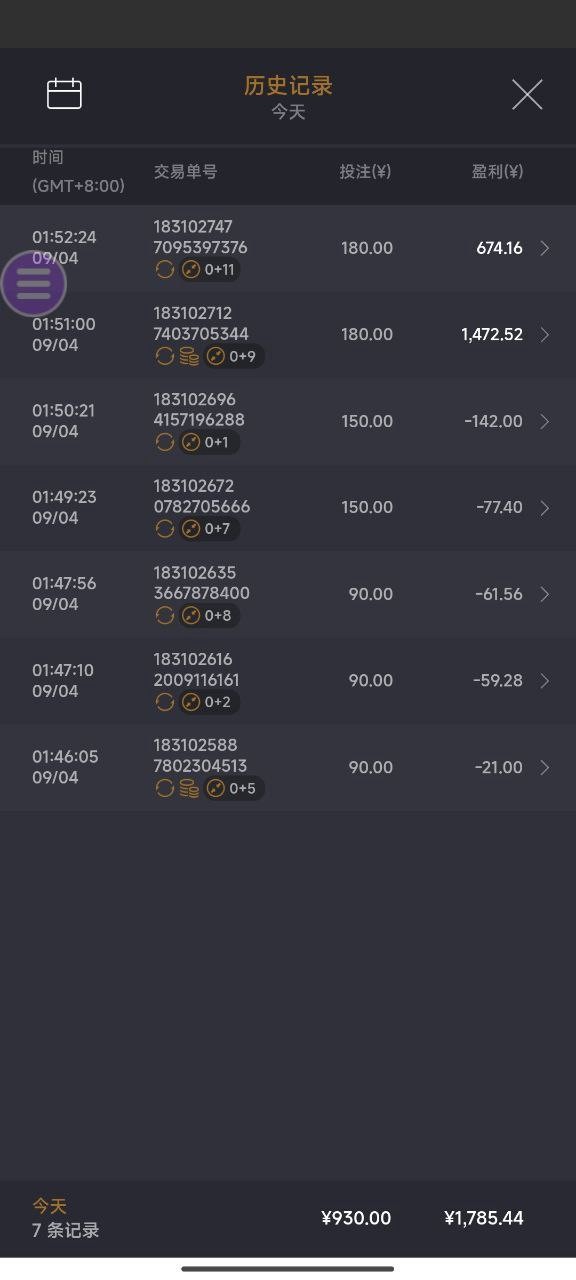The height and width of the screenshot is (1280, 576).
Task: Click refresh icon in 01:47:56 record
Action: tap(165, 615)
